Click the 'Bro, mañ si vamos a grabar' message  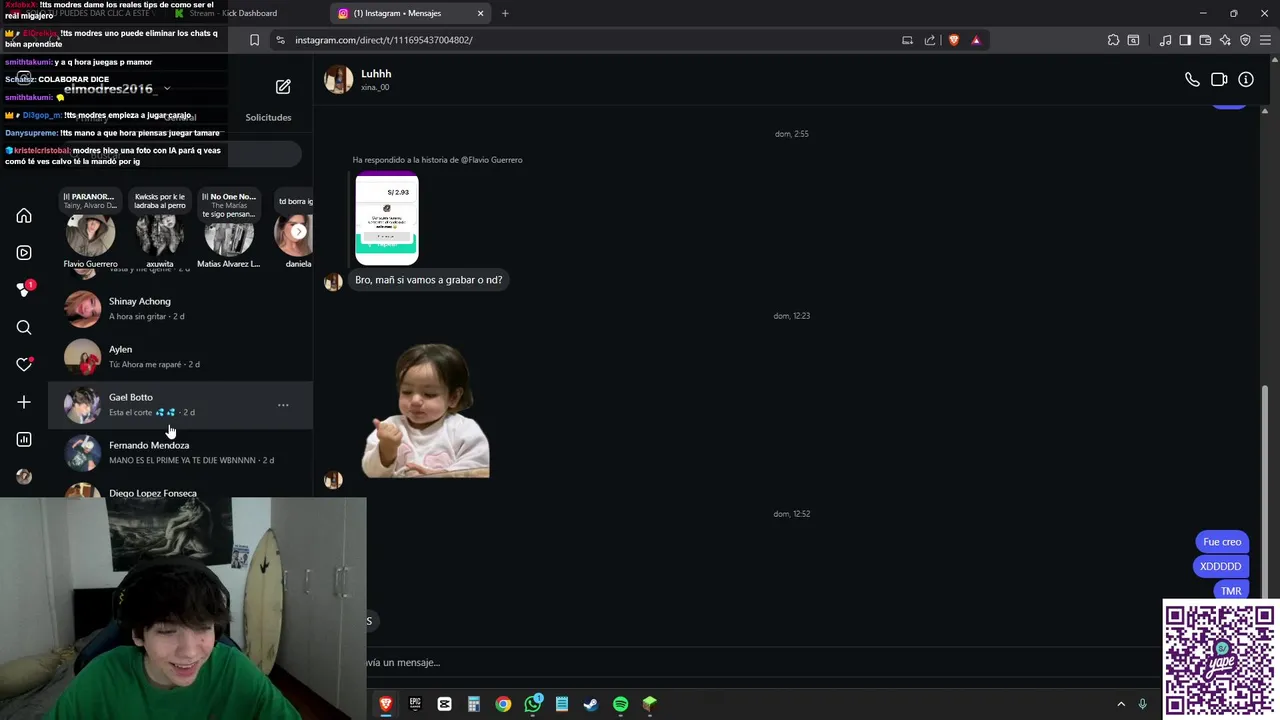click(x=428, y=280)
